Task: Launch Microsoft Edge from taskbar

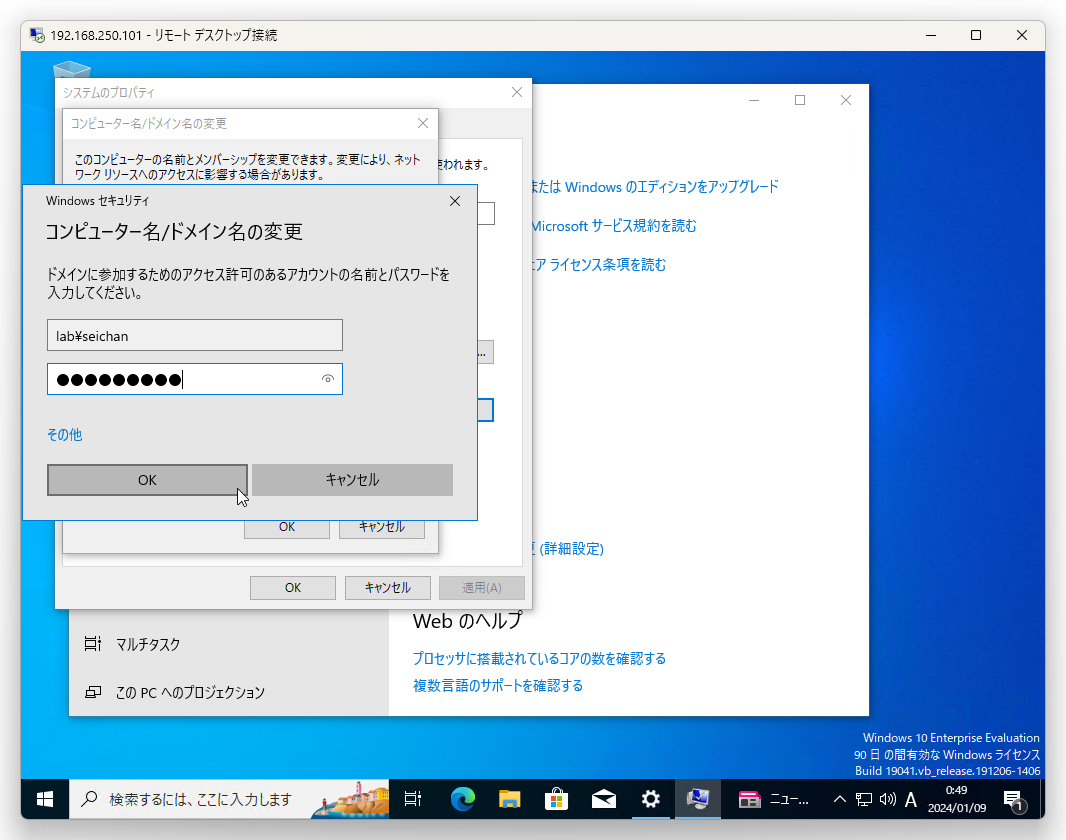Action: tap(462, 799)
